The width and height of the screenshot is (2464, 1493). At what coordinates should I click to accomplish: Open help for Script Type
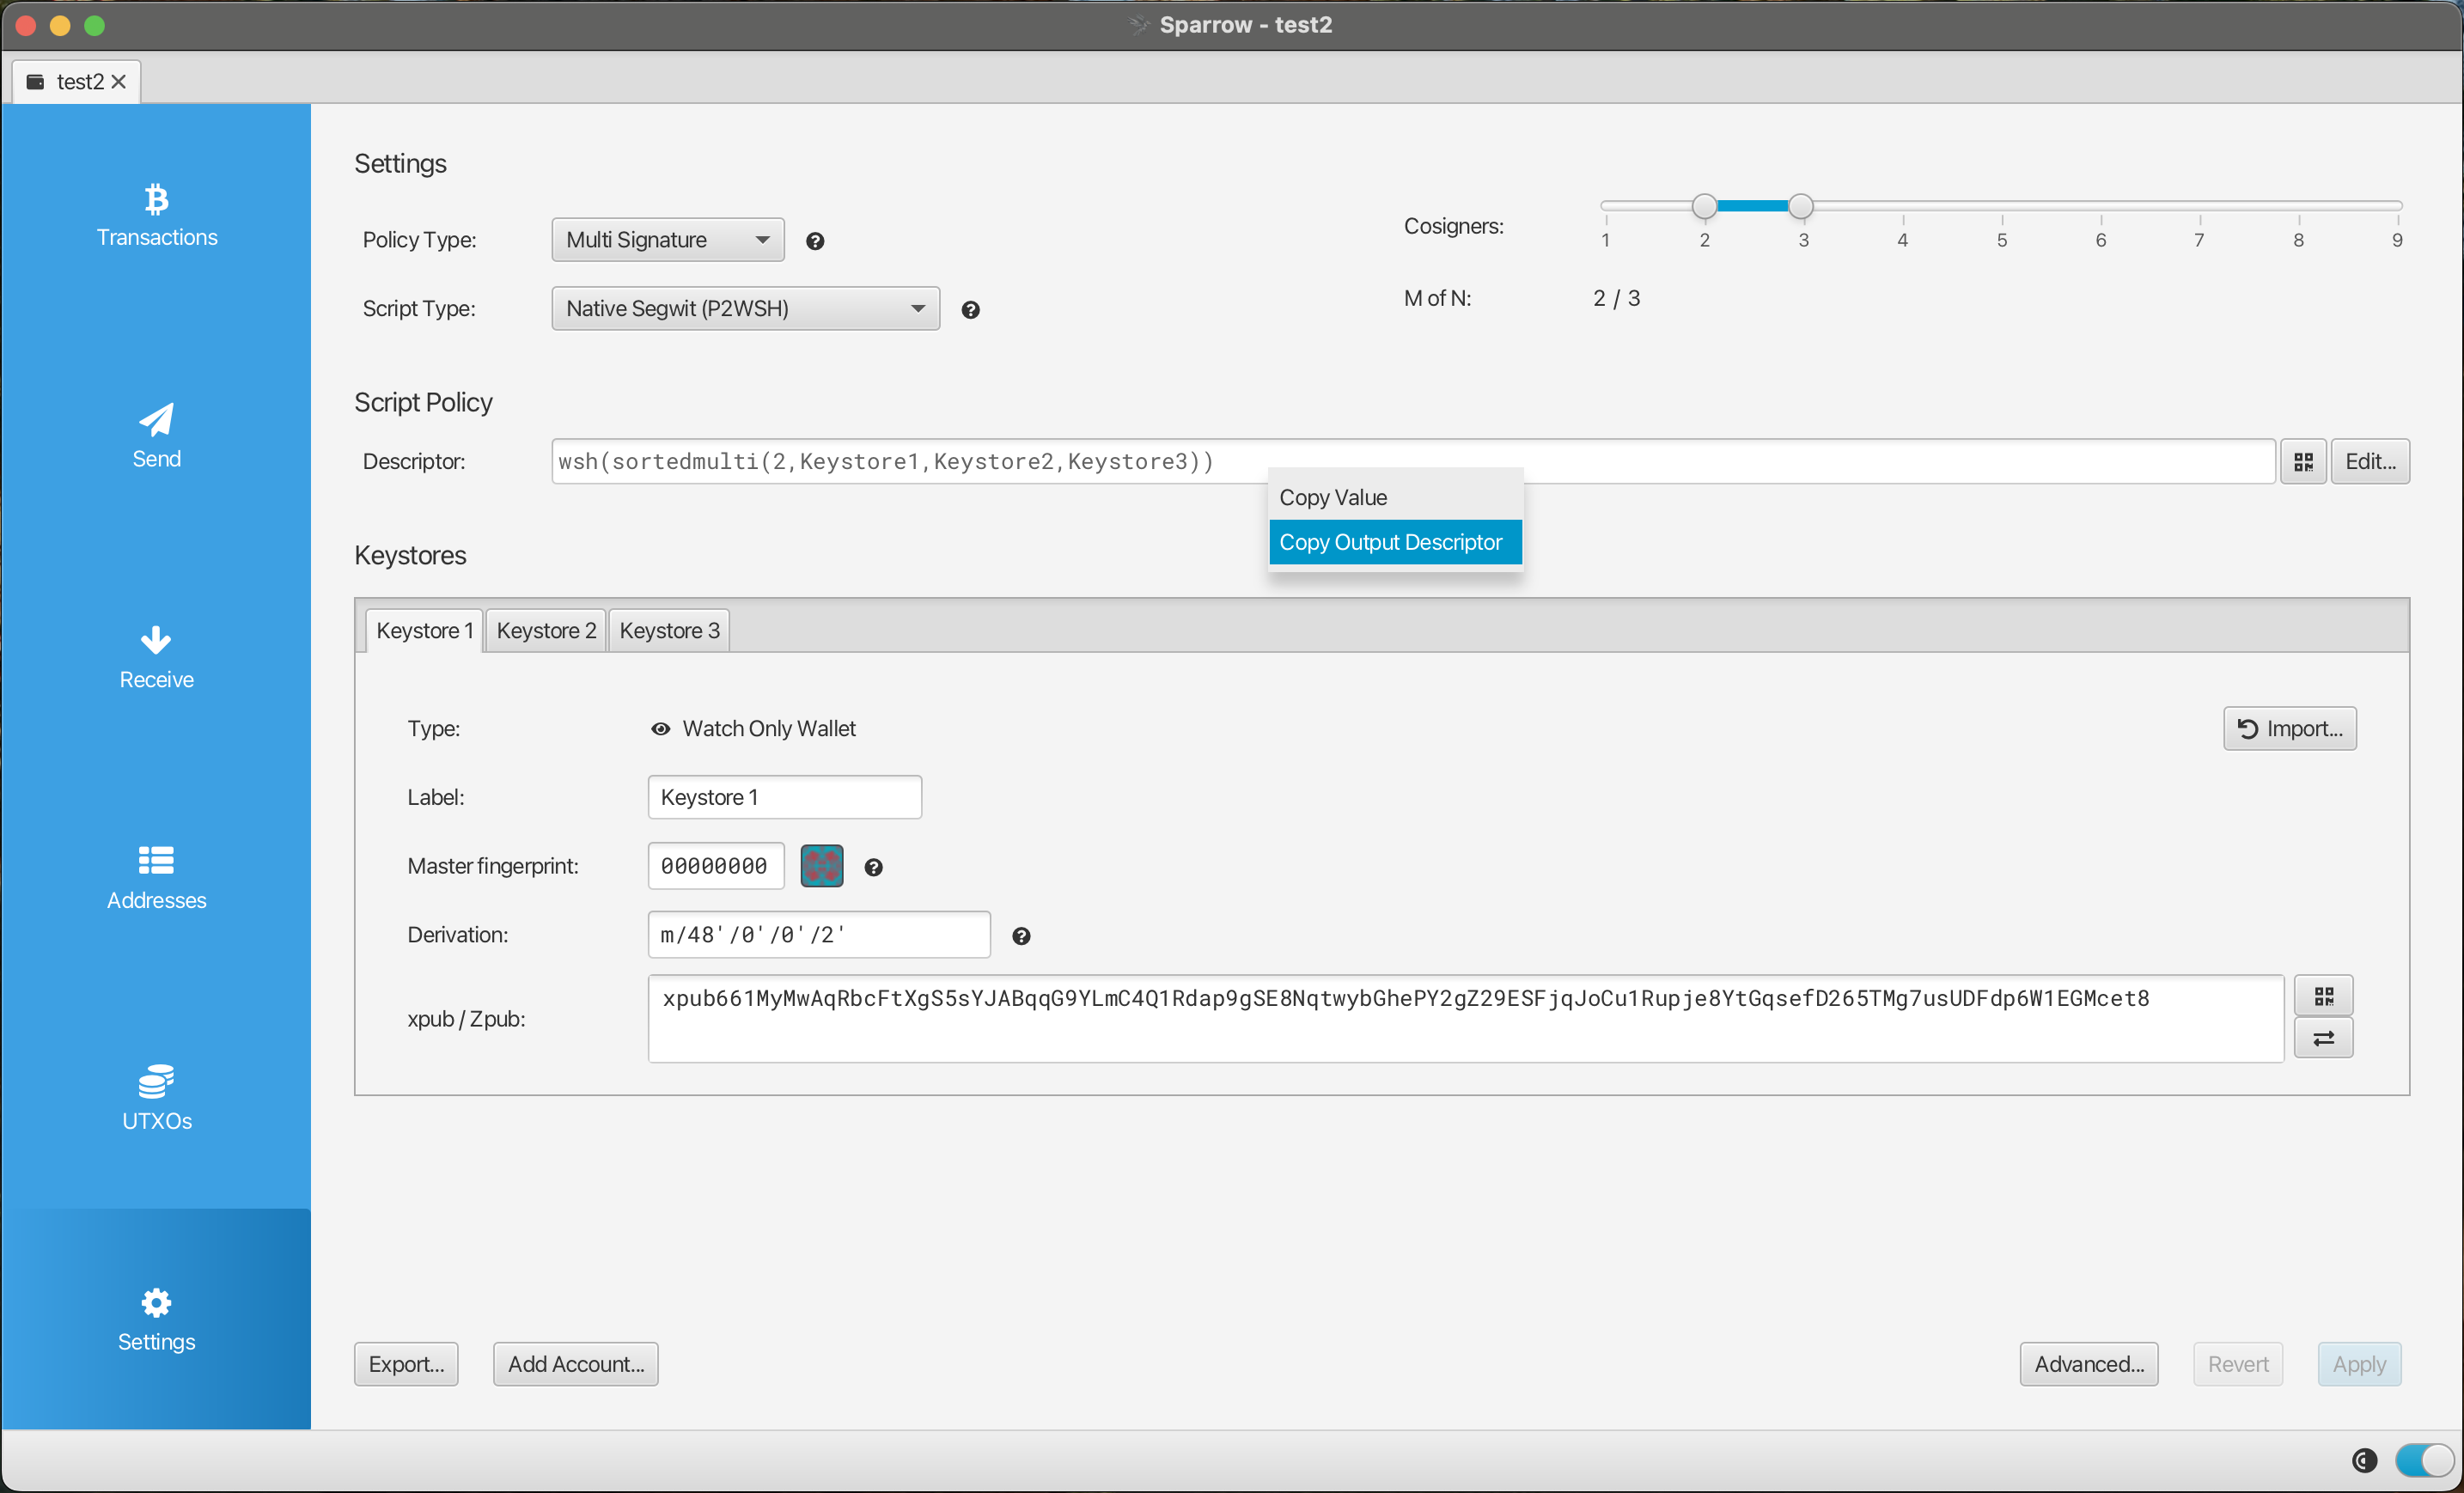coord(970,310)
